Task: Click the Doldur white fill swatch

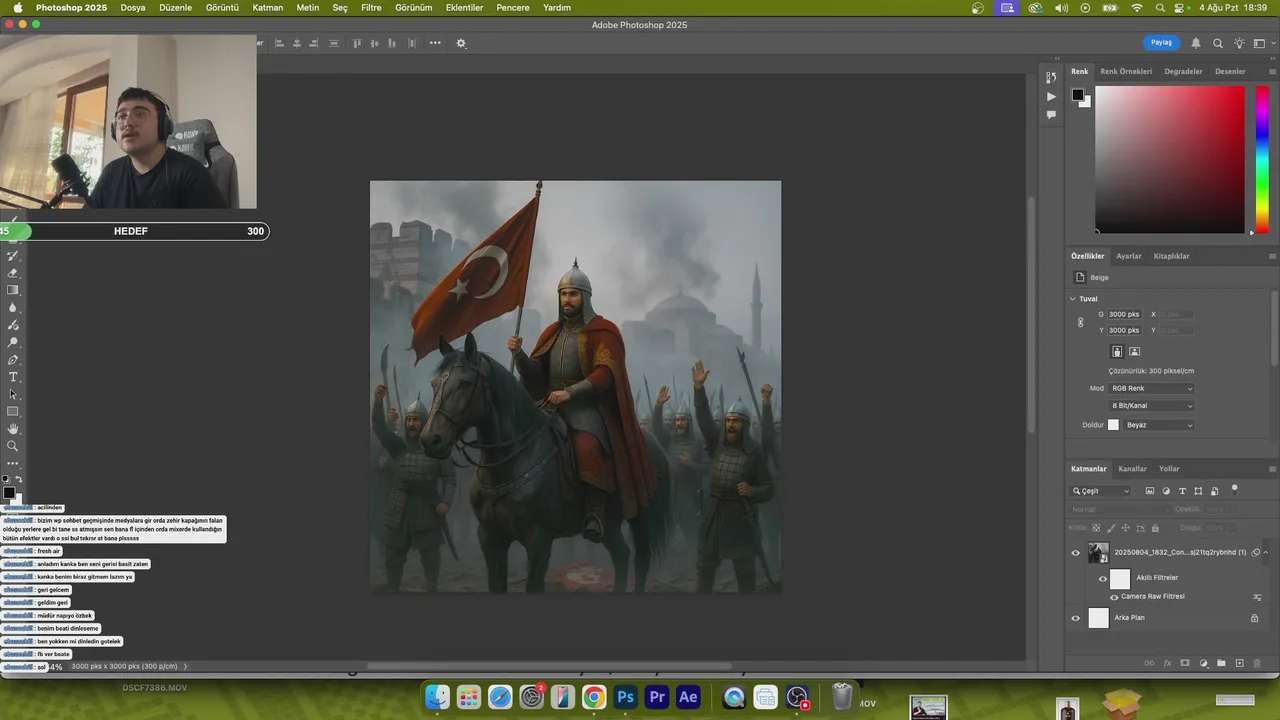Action: (x=1113, y=425)
